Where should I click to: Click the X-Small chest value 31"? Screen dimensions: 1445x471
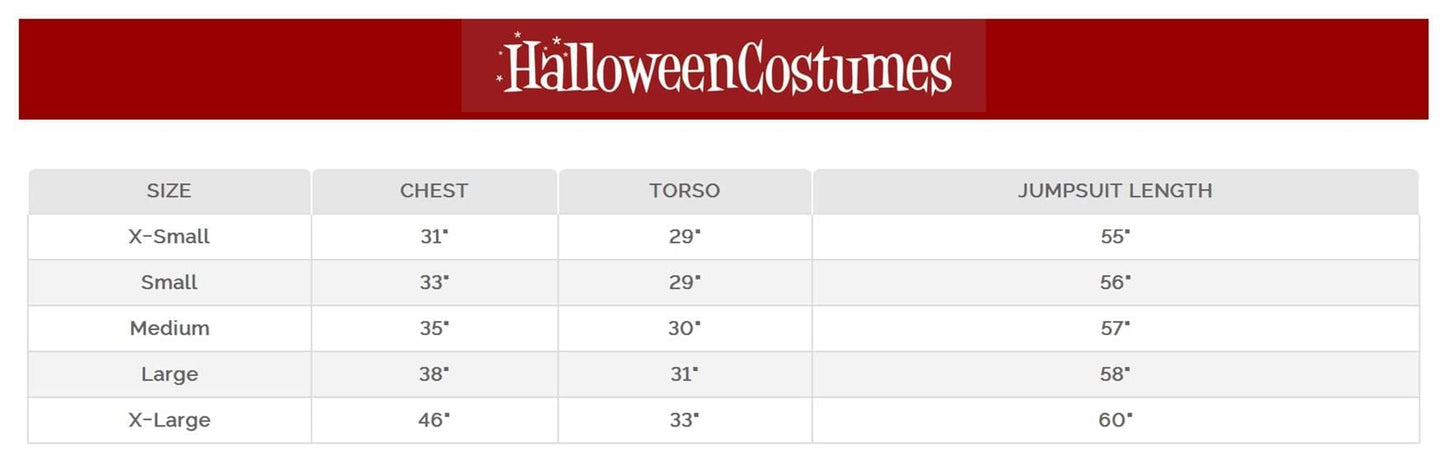(x=434, y=237)
